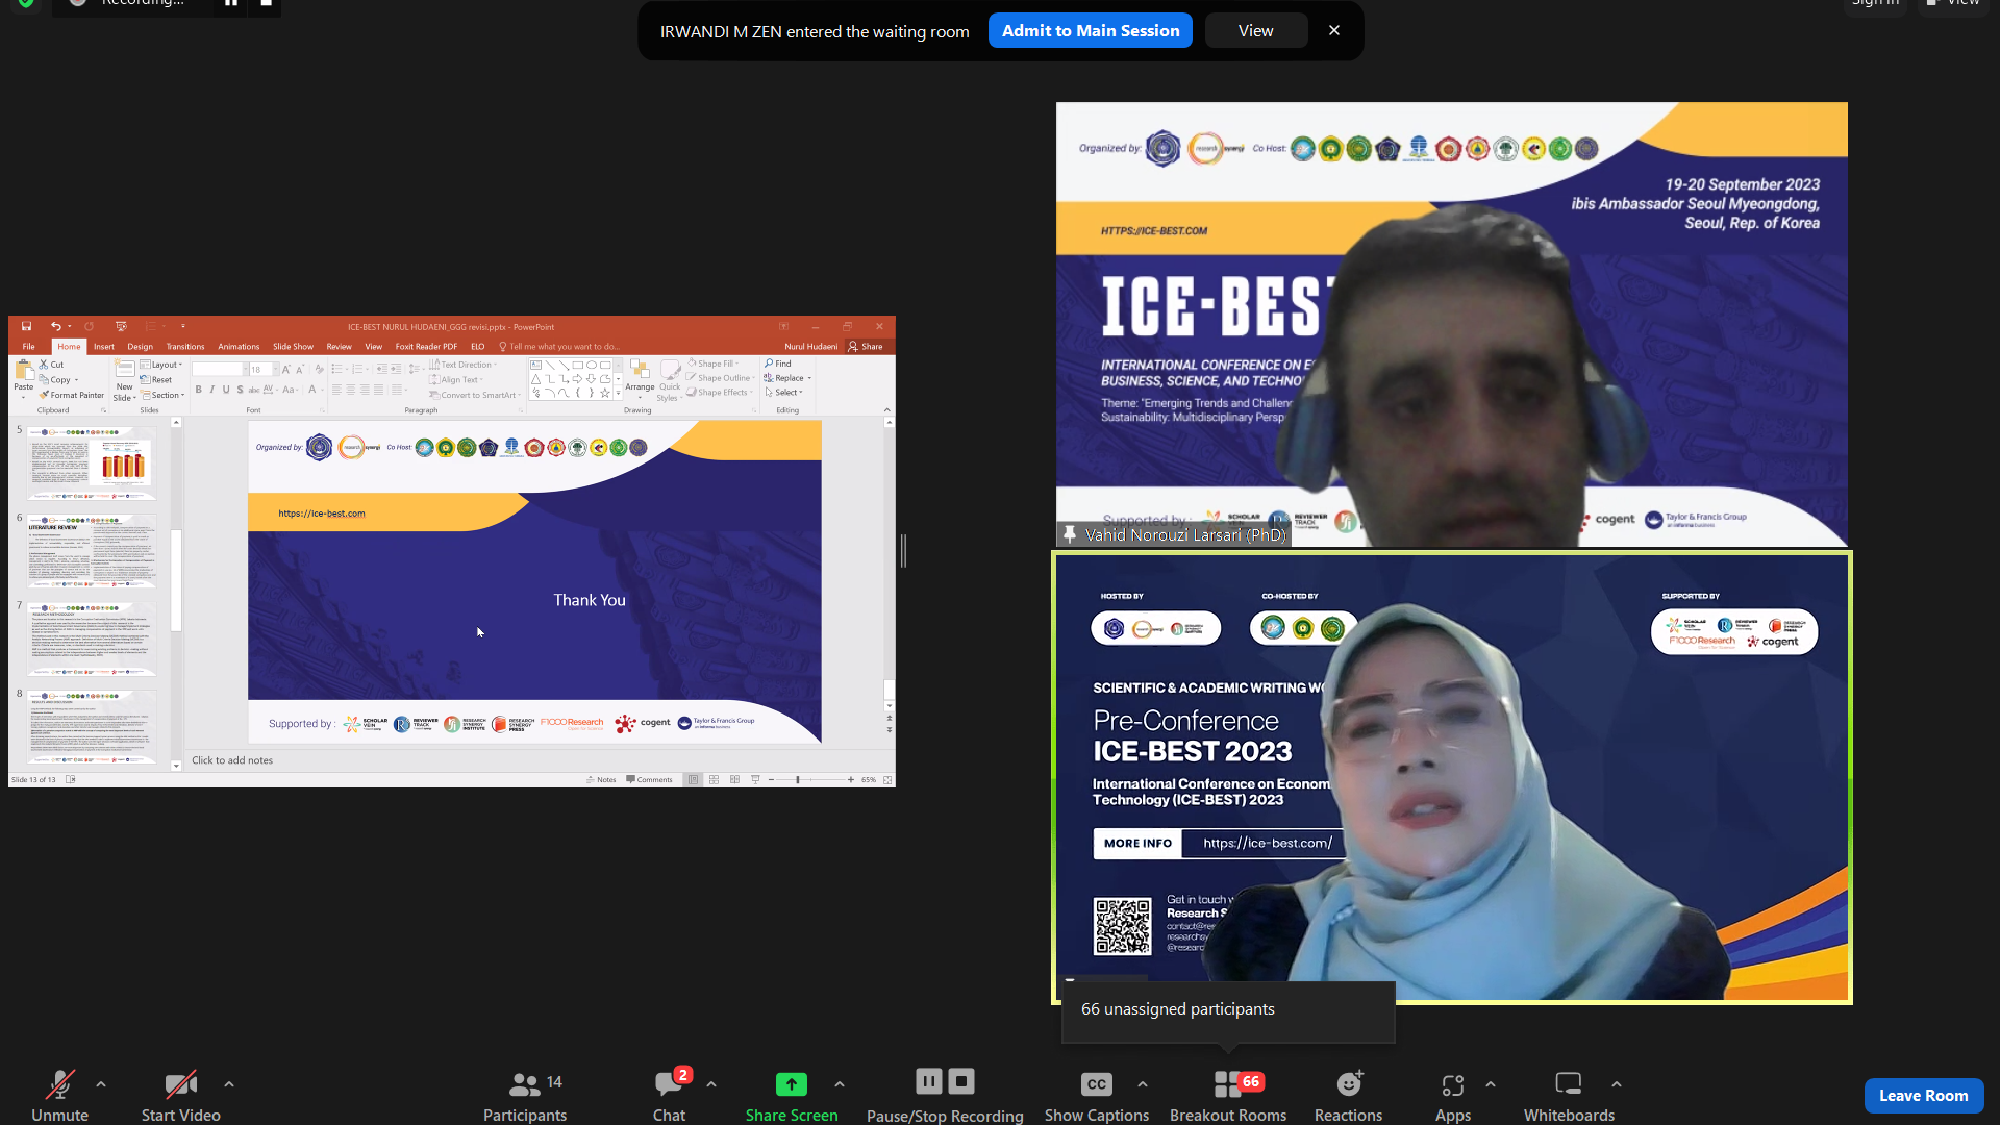Viewport: 2001px width, 1125px height.
Task: Toggle Show Captions CC button
Action: [1097, 1096]
